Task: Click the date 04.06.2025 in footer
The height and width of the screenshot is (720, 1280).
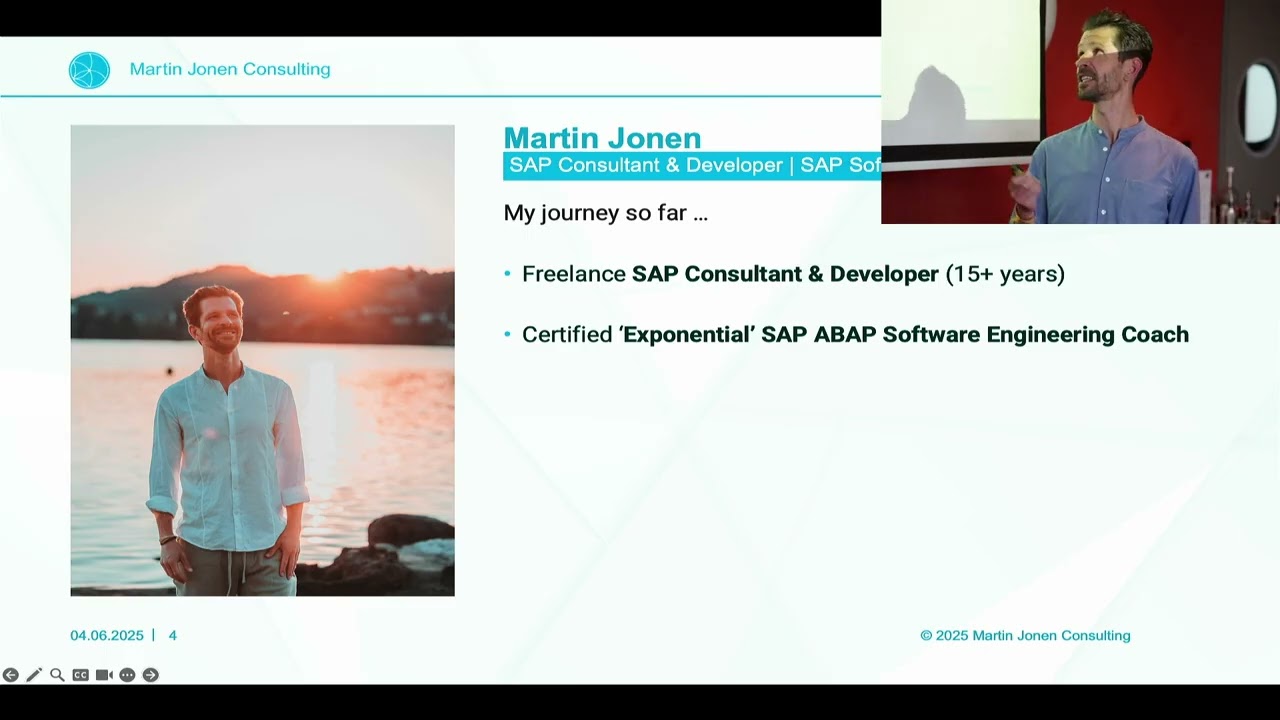Action: pyautogui.click(x=107, y=636)
